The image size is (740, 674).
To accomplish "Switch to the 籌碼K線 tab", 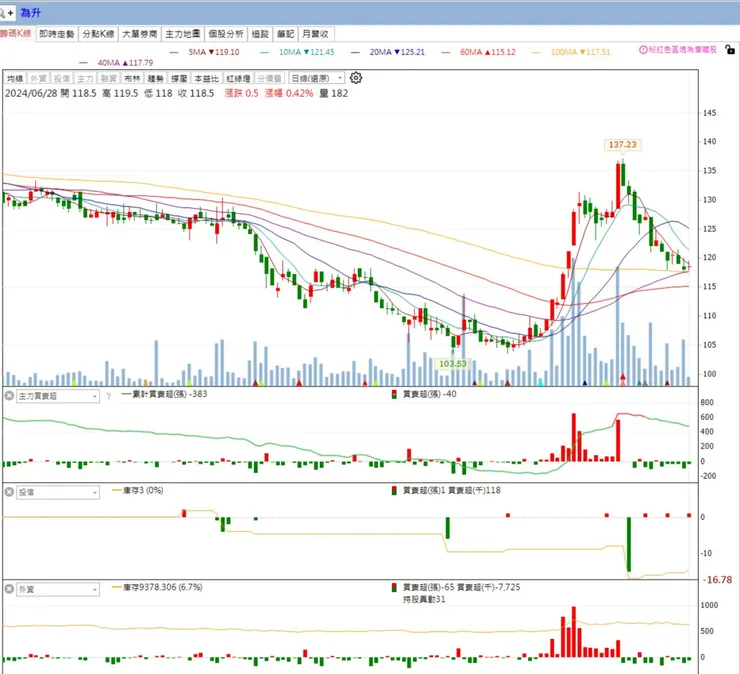I will pos(16,34).
